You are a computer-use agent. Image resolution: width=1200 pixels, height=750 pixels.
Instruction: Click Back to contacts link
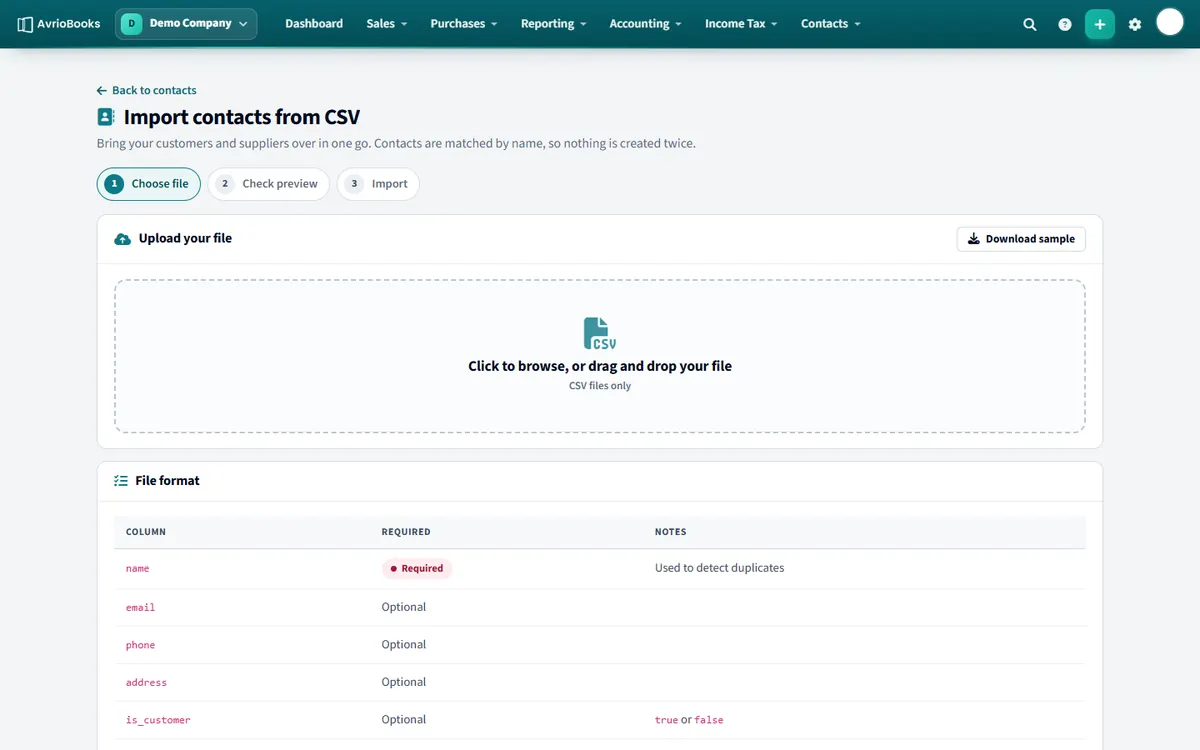point(147,90)
